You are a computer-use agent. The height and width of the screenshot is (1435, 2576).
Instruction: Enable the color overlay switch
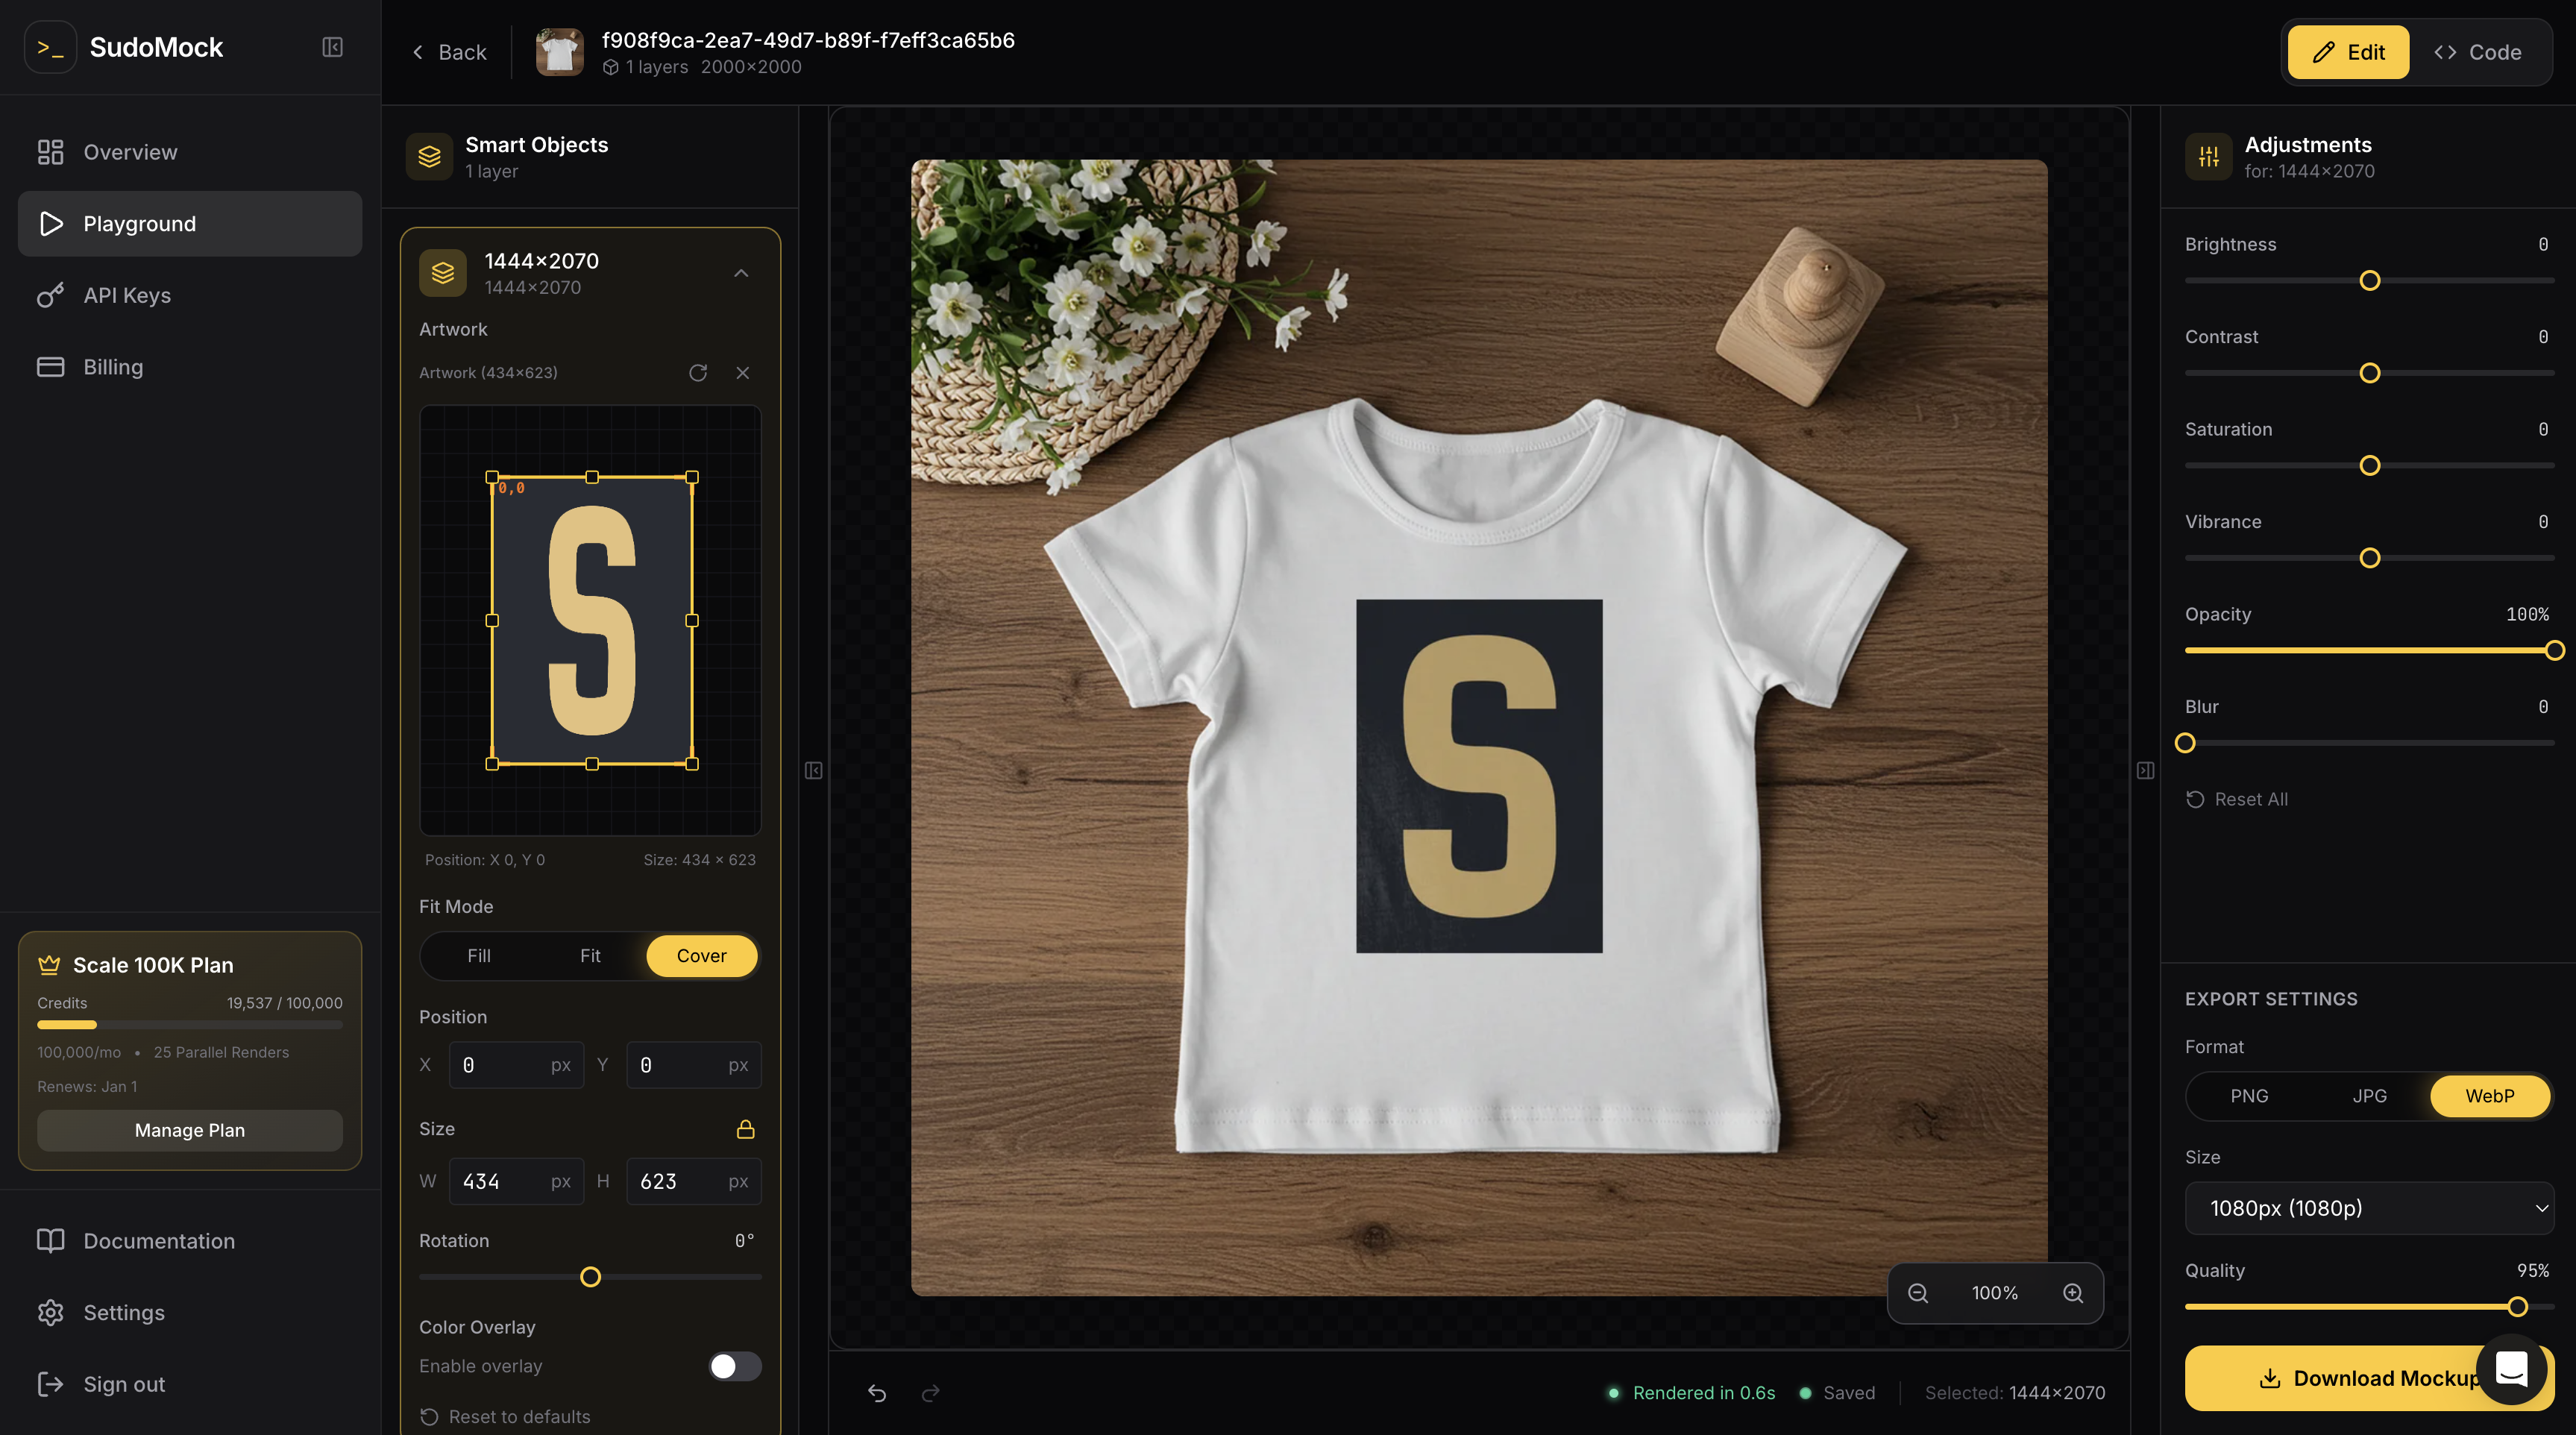(x=734, y=1366)
